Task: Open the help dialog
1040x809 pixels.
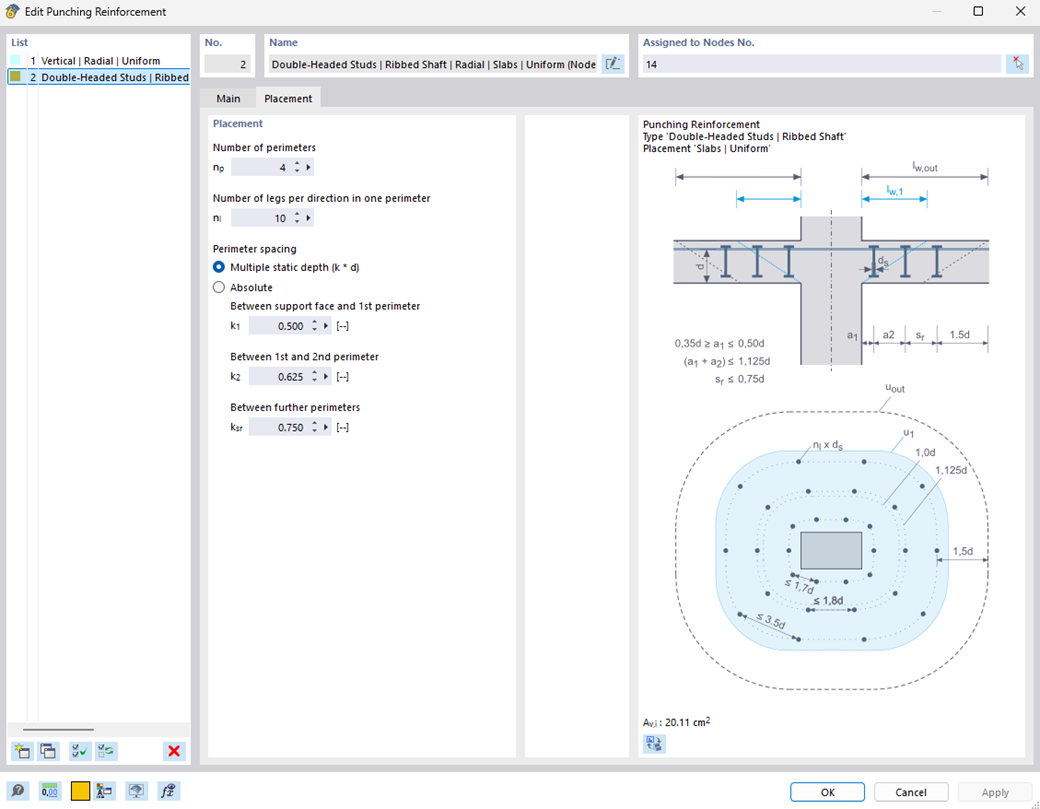Action: pyautogui.click(x=20, y=791)
